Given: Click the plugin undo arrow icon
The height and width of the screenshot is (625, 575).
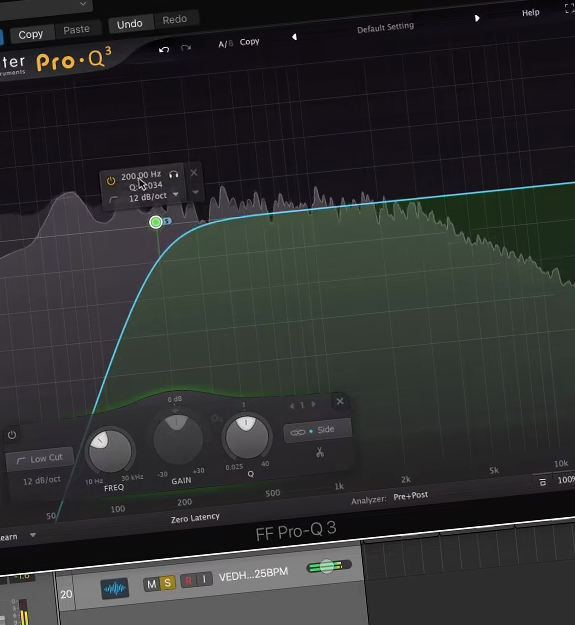Looking at the screenshot, I should click(x=164, y=49).
